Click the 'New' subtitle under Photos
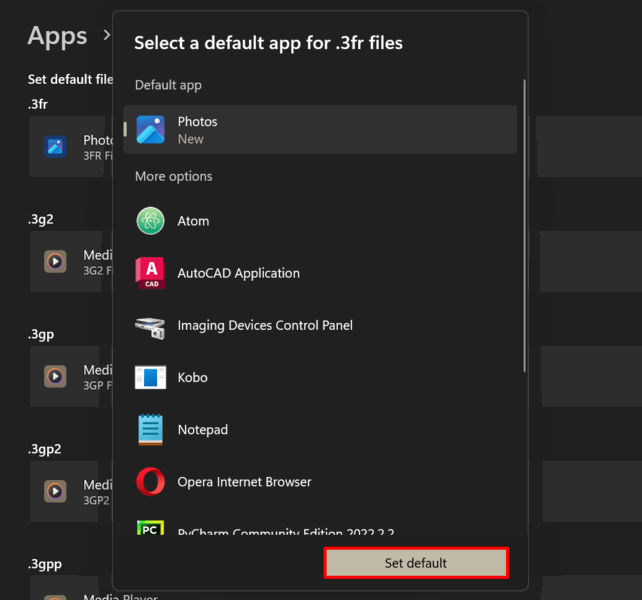642x600 pixels. [190, 139]
